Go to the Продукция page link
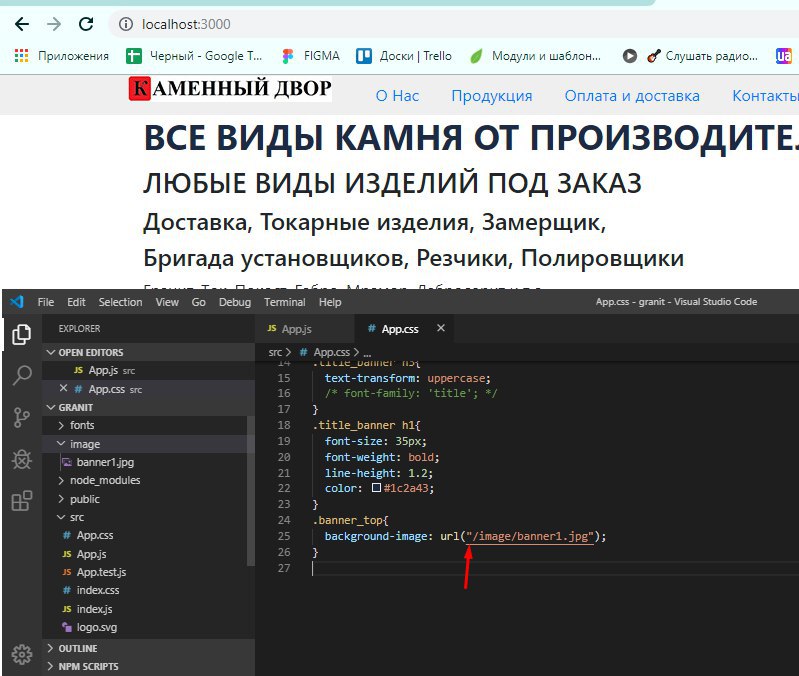The height and width of the screenshot is (676, 799). click(x=492, y=96)
